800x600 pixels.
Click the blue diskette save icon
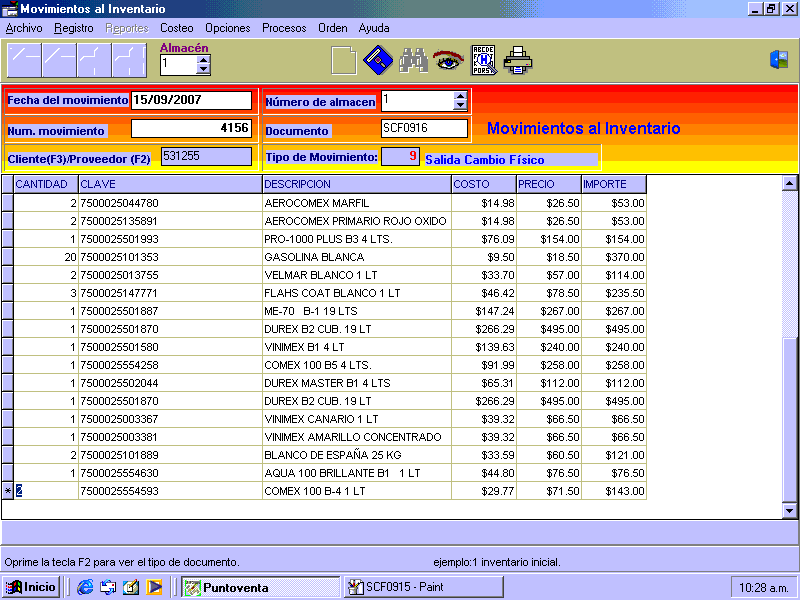pyautogui.click(x=377, y=61)
